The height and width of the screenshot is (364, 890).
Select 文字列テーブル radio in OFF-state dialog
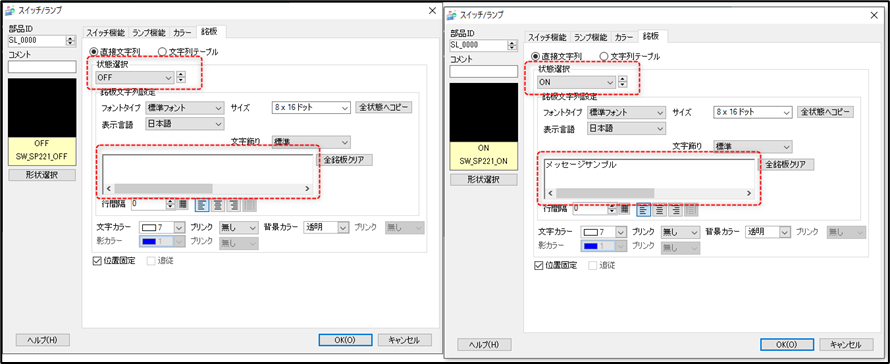[162, 52]
